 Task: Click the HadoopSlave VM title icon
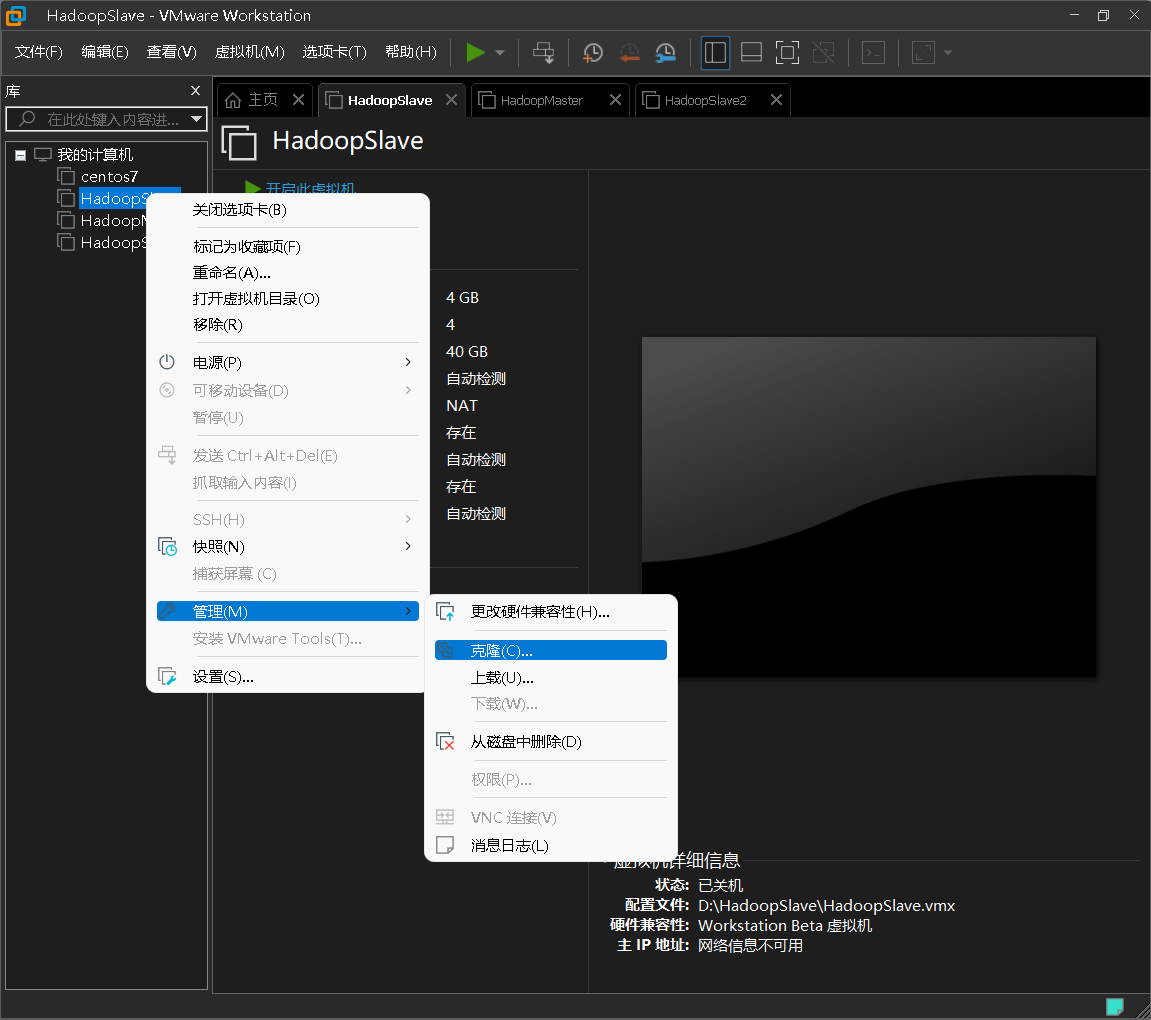click(239, 142)
